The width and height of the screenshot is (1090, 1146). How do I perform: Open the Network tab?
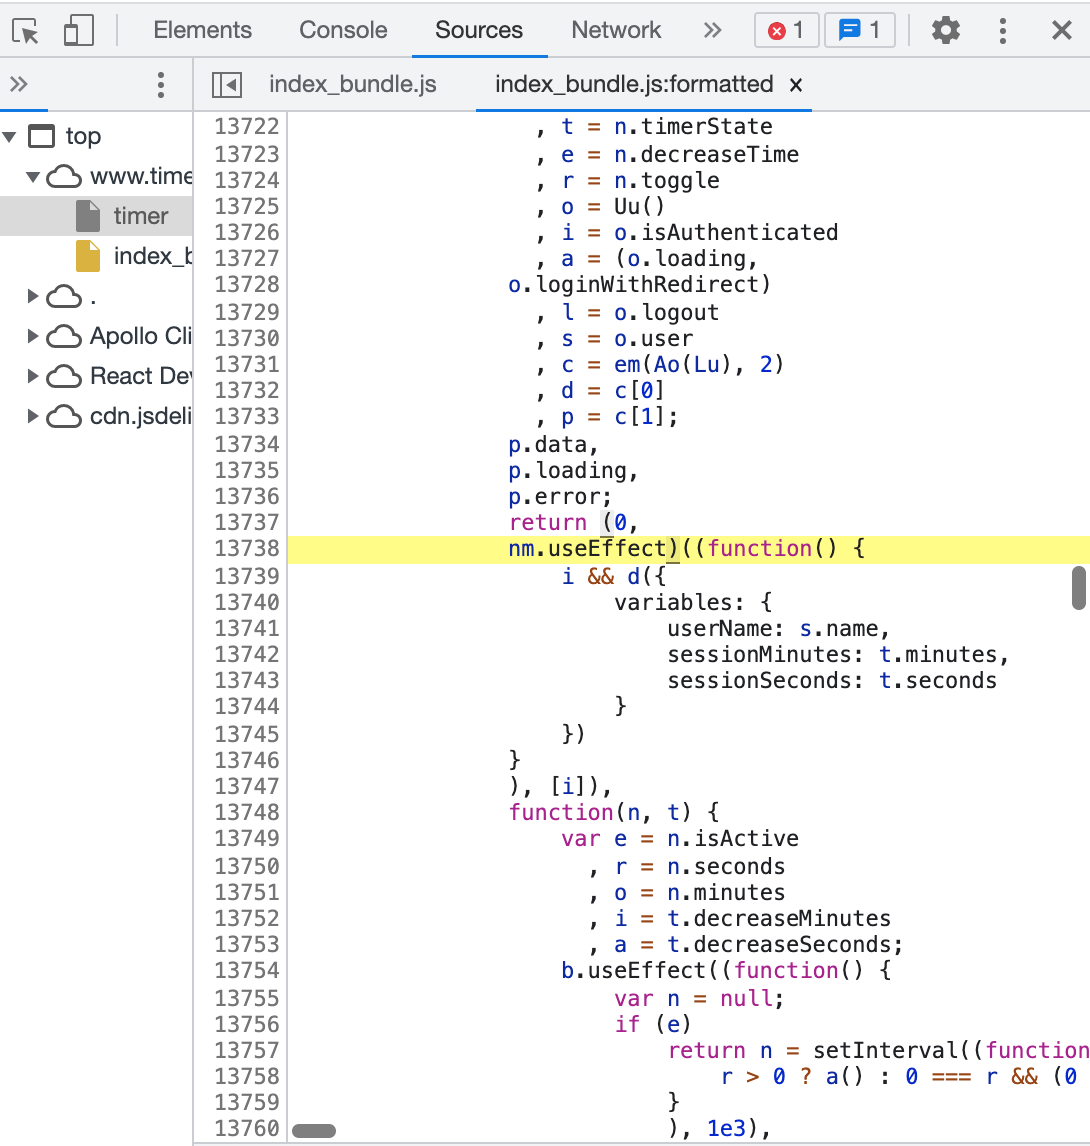click(x=616, y=30)
